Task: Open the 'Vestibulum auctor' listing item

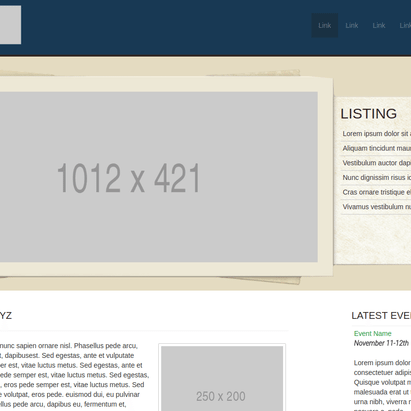Action: [376, 163]
